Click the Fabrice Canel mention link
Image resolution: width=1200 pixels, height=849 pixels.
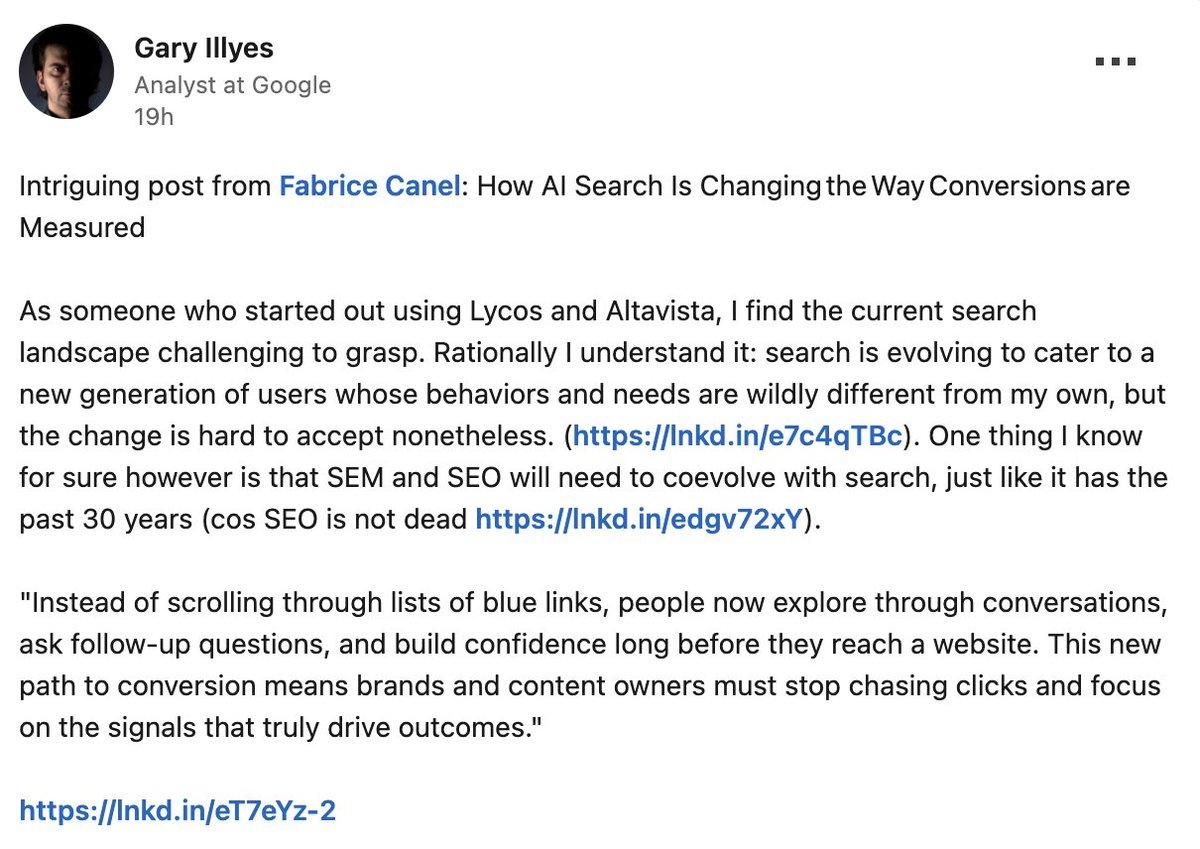pos(371,186)
